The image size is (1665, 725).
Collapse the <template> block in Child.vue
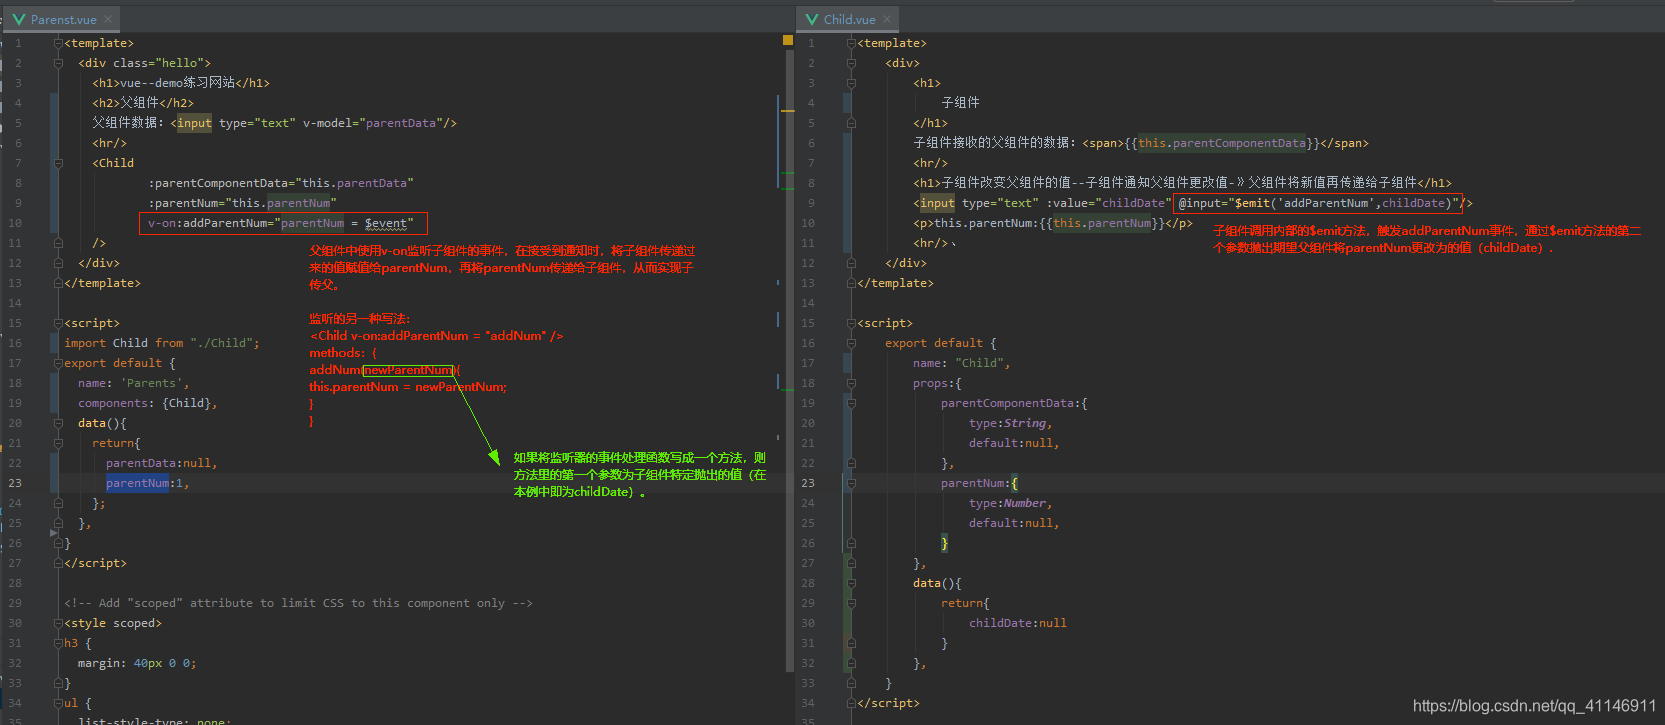tap(851, 43)
